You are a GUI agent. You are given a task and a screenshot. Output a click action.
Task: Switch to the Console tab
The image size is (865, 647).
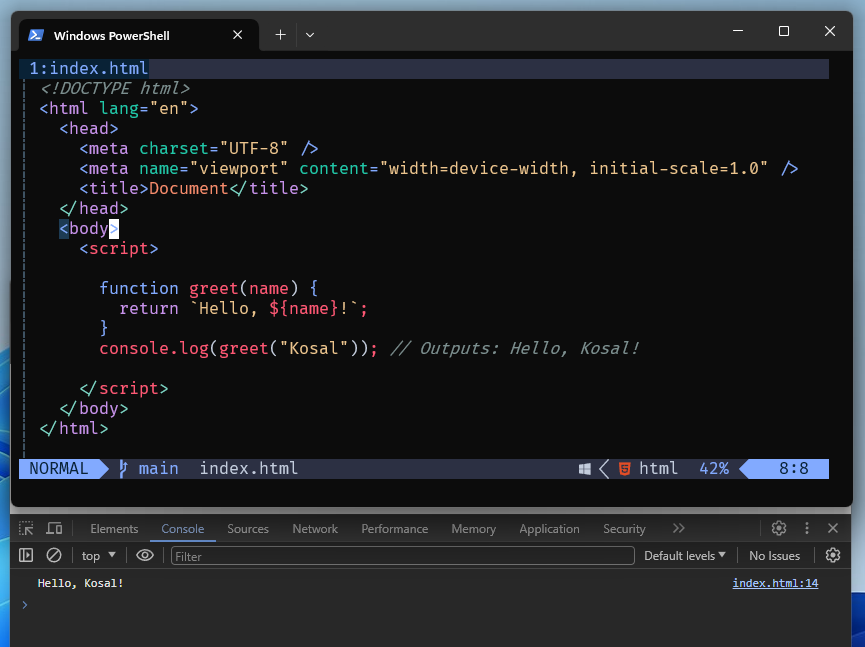183,529
